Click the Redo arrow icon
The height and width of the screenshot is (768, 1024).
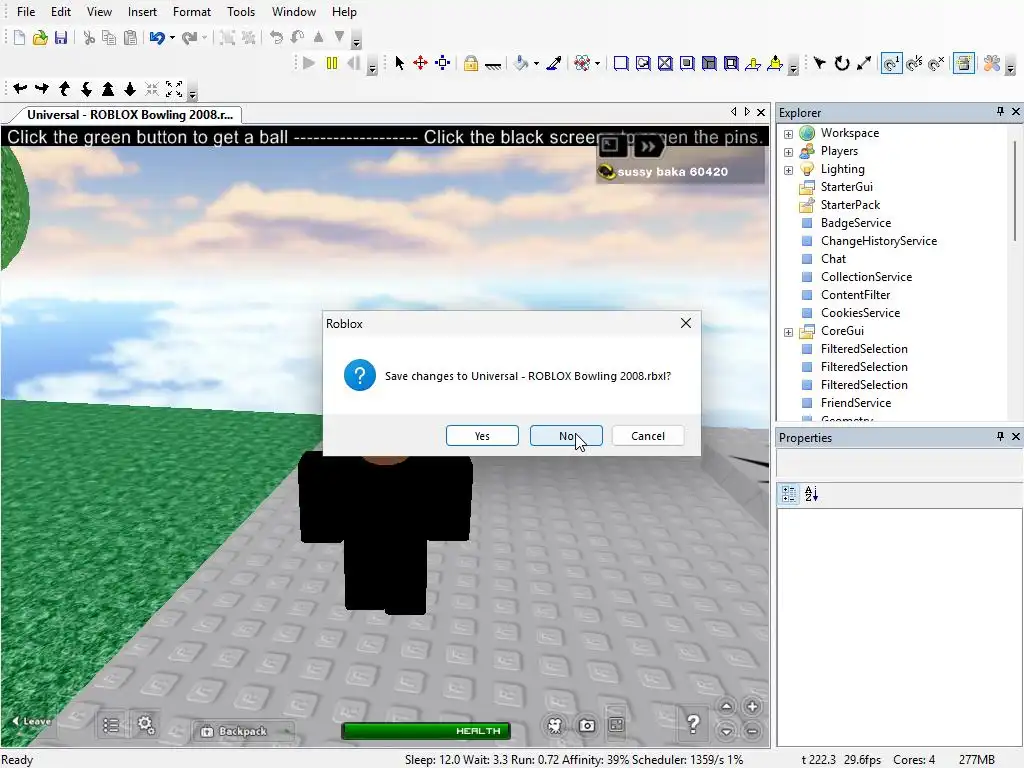189,37
